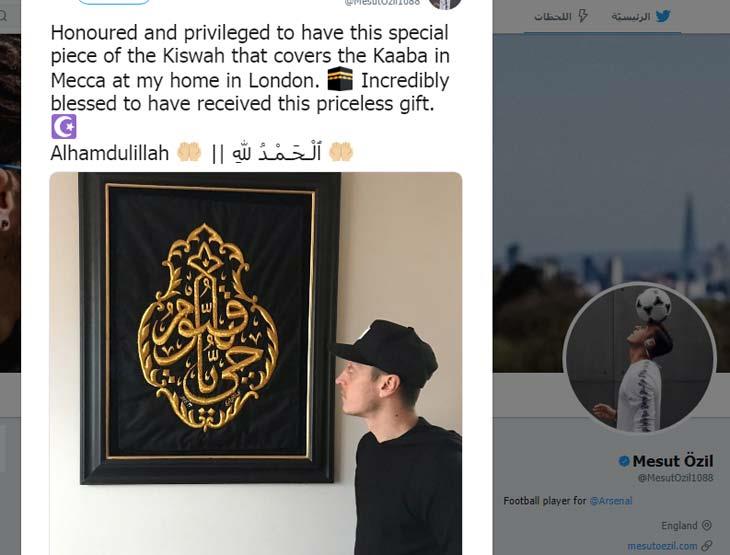730x555 pixels.
Task: Click the purple crescent moon emoji
Action: [x=63, y=127]
